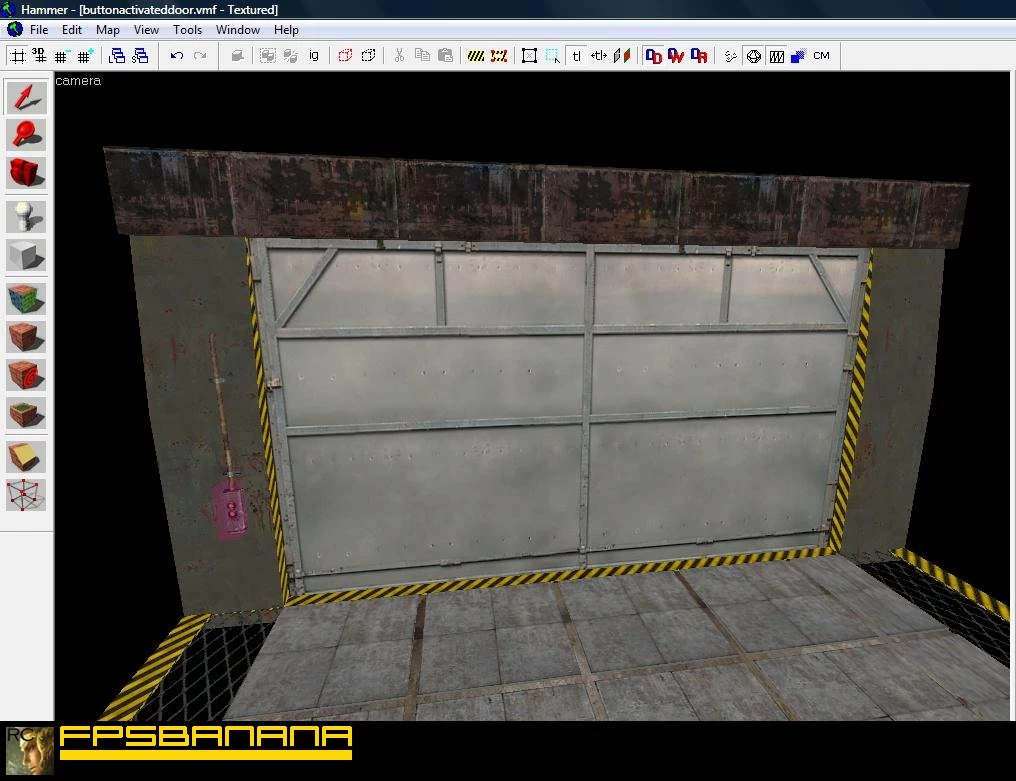Select the Selection tool arrow icon
Image resolution: width=1016 pixels, height=781 pixels.
click(x=26, y=97)
